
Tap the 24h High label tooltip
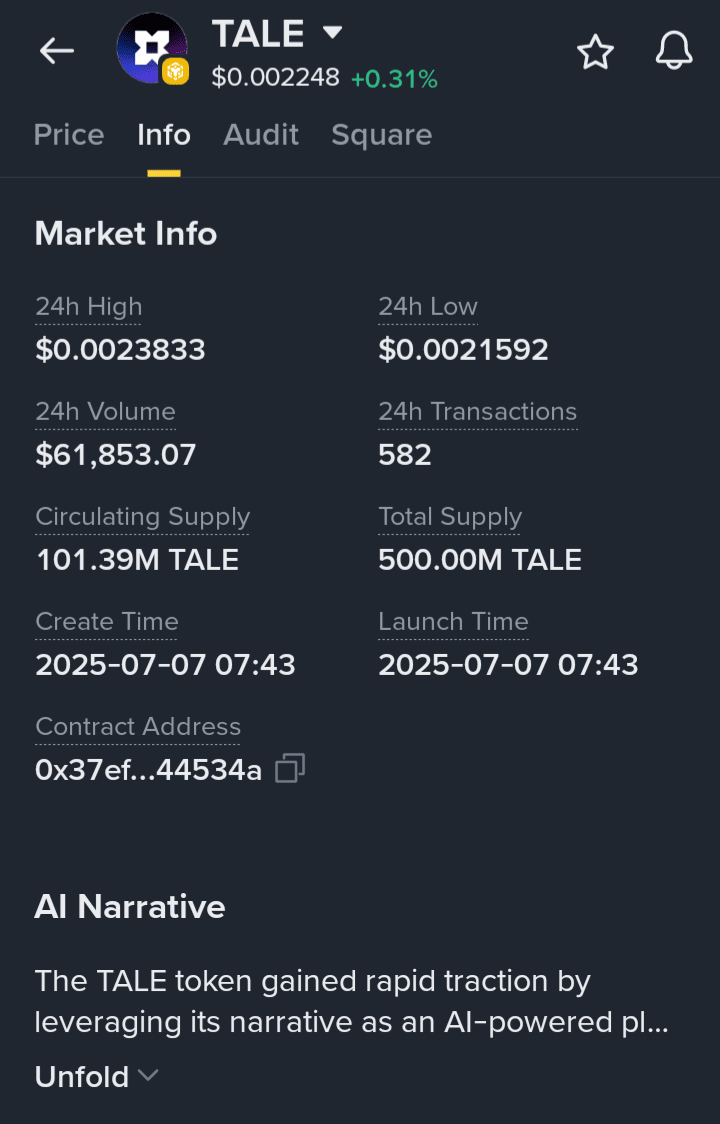pyautogui.click(x=89, y=307)
